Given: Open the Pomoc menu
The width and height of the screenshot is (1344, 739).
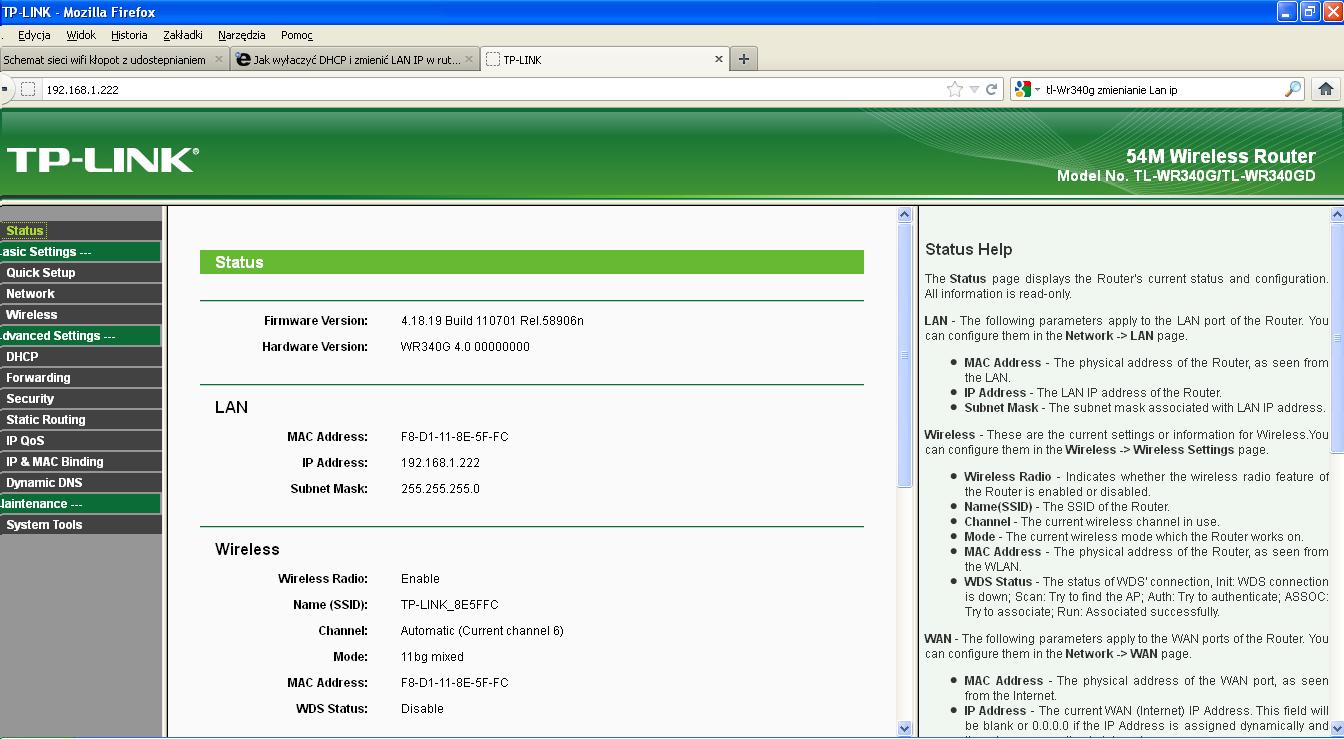Looking at the screenshot, I should pos(296,35).
